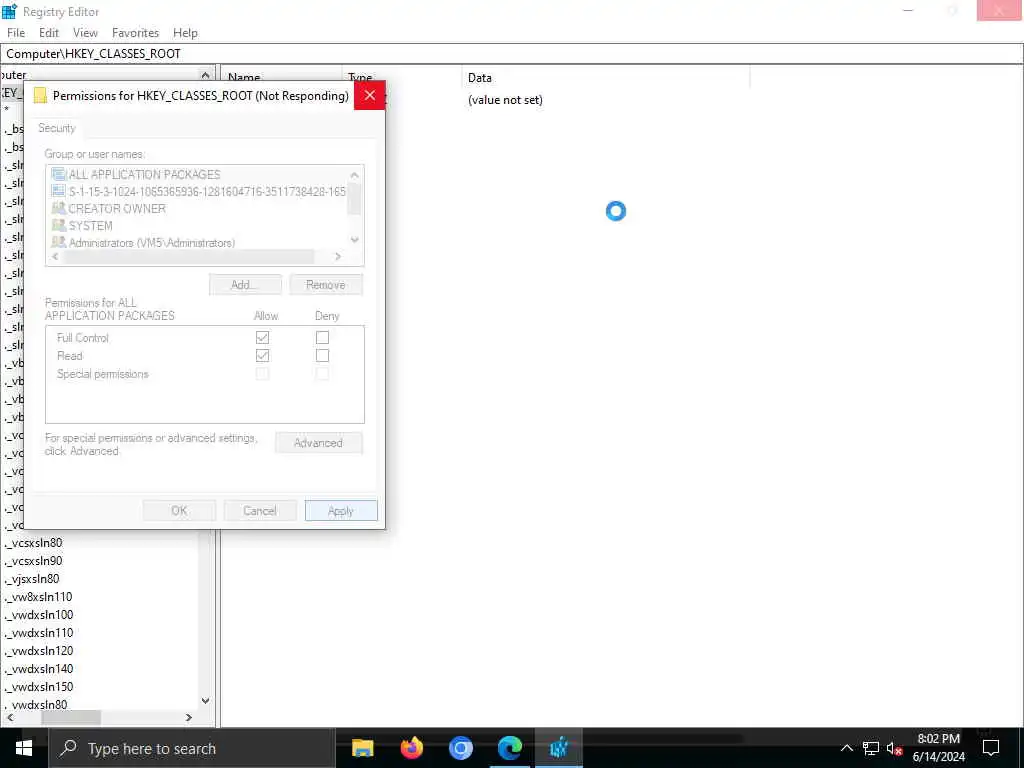Click the Registry Editor title bar icon
1024x768 pixels.
point(10,11)
